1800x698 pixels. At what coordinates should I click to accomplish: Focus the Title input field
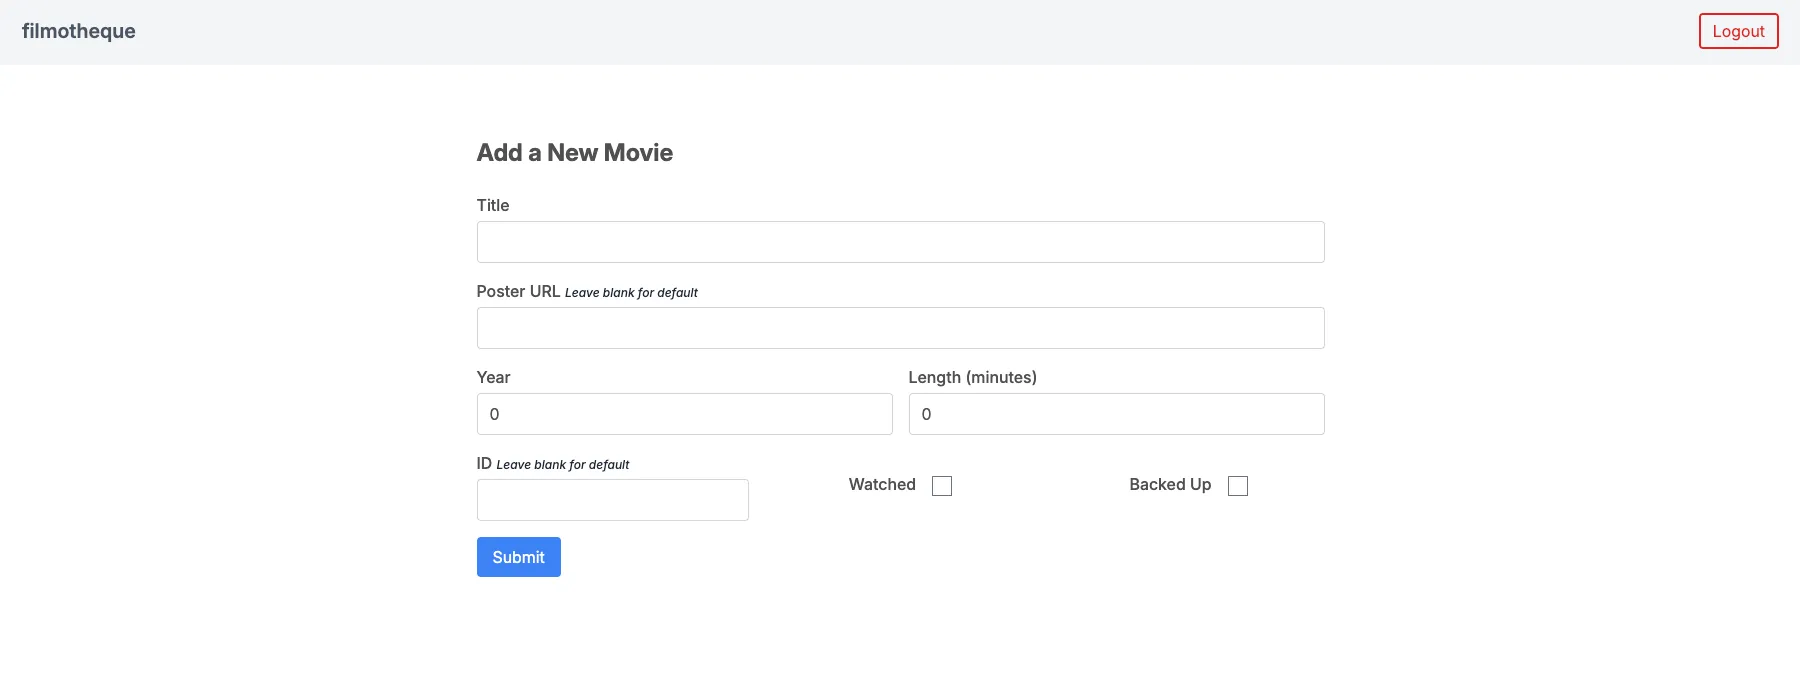(900, 242)
